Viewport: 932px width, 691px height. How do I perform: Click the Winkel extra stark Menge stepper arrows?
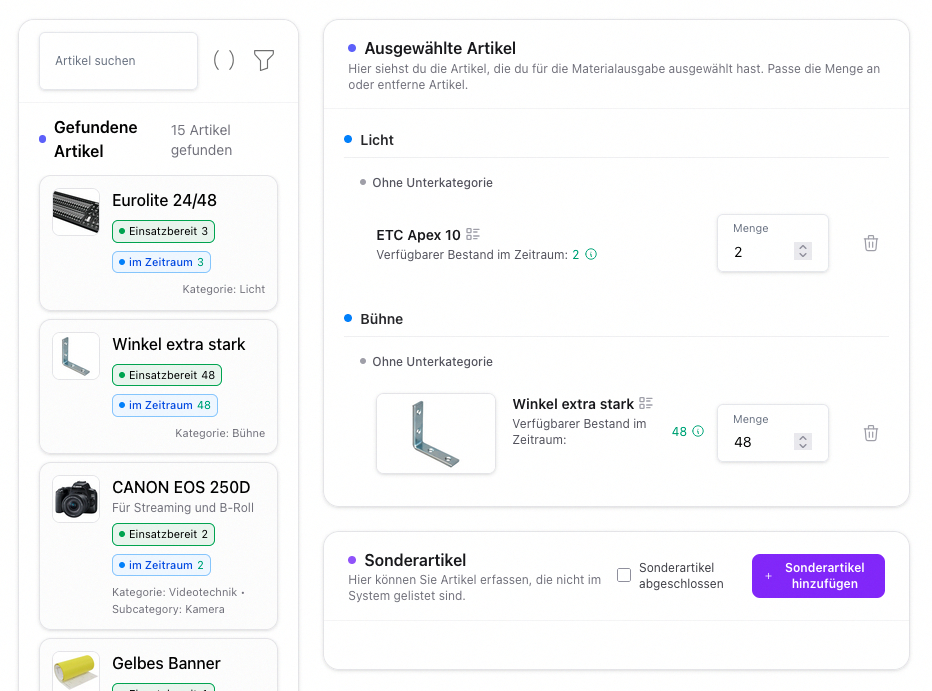(x=803, y=442)
